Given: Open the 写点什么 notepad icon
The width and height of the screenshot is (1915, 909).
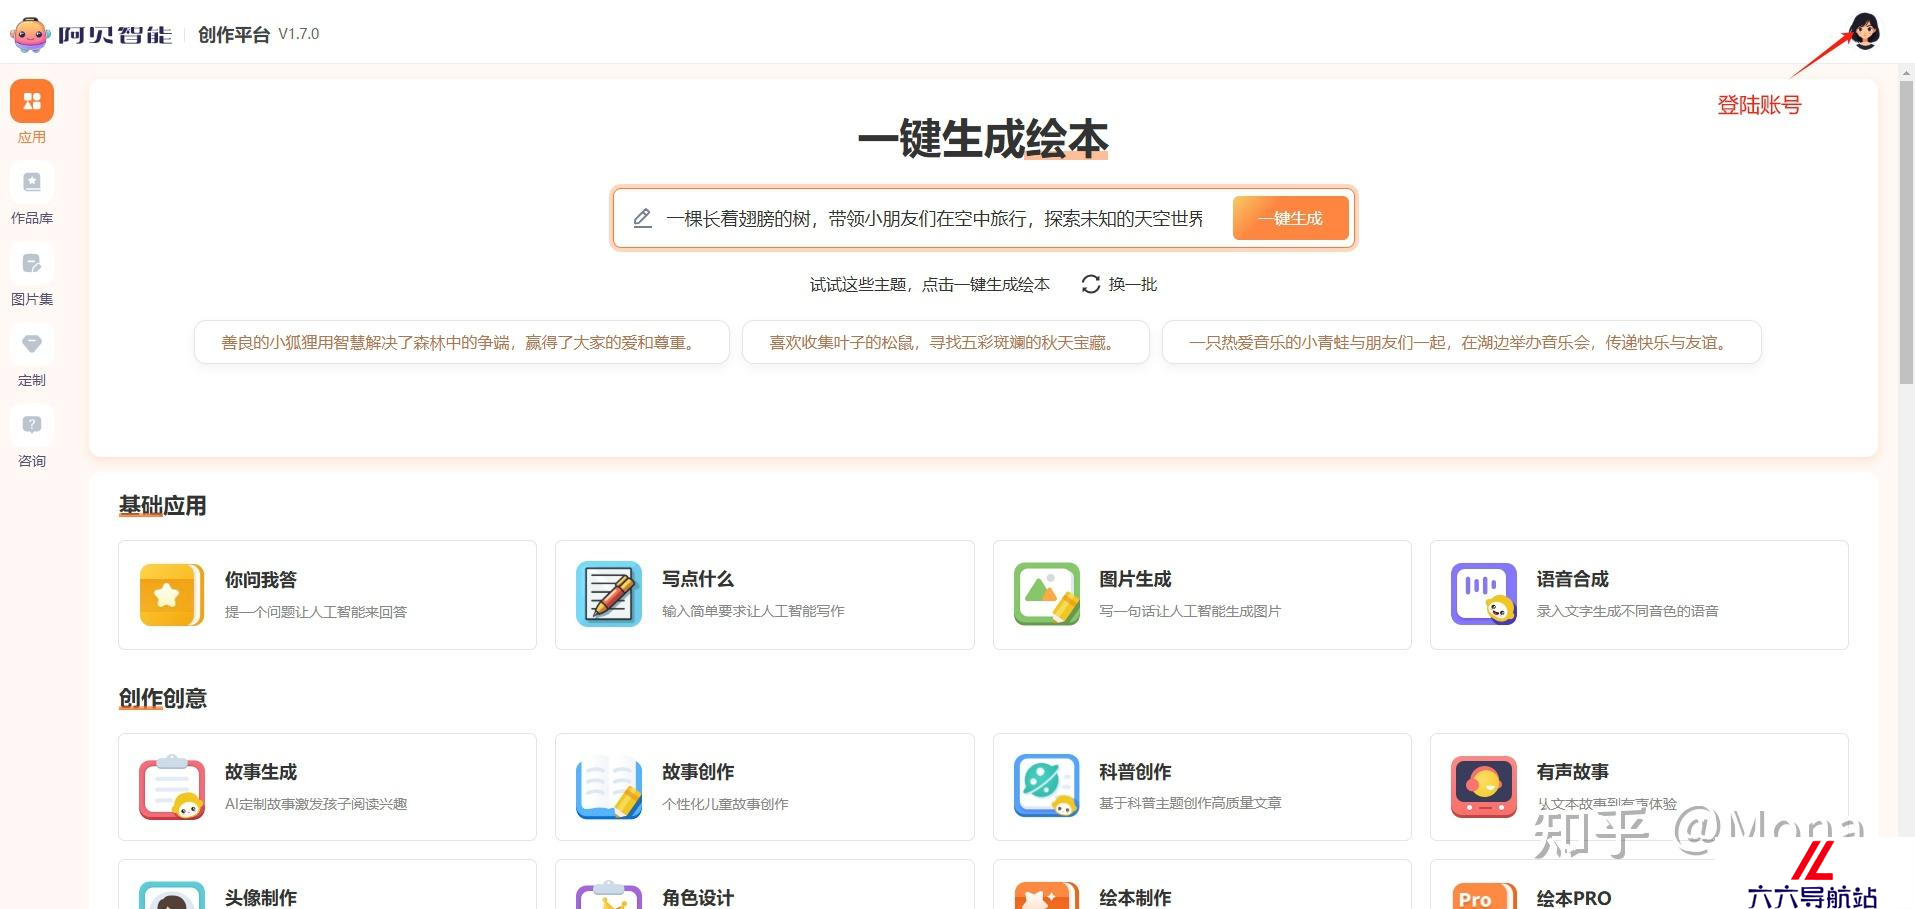Looking at the screenshot, I should click(x=609, y=594).
